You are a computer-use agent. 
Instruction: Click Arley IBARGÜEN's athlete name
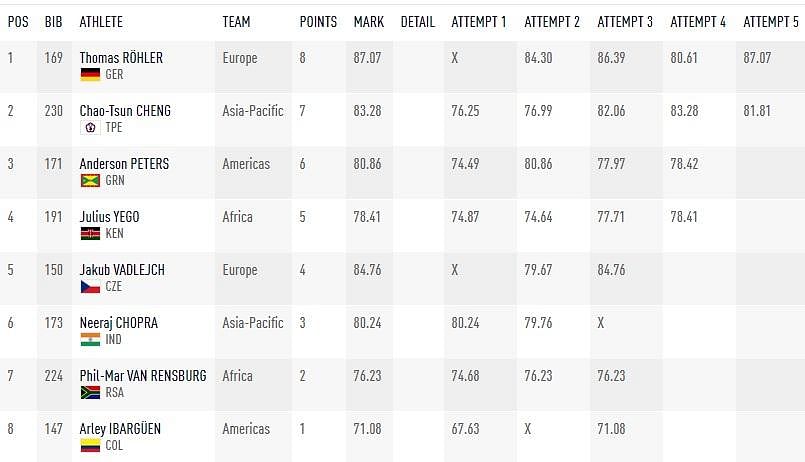120,429
